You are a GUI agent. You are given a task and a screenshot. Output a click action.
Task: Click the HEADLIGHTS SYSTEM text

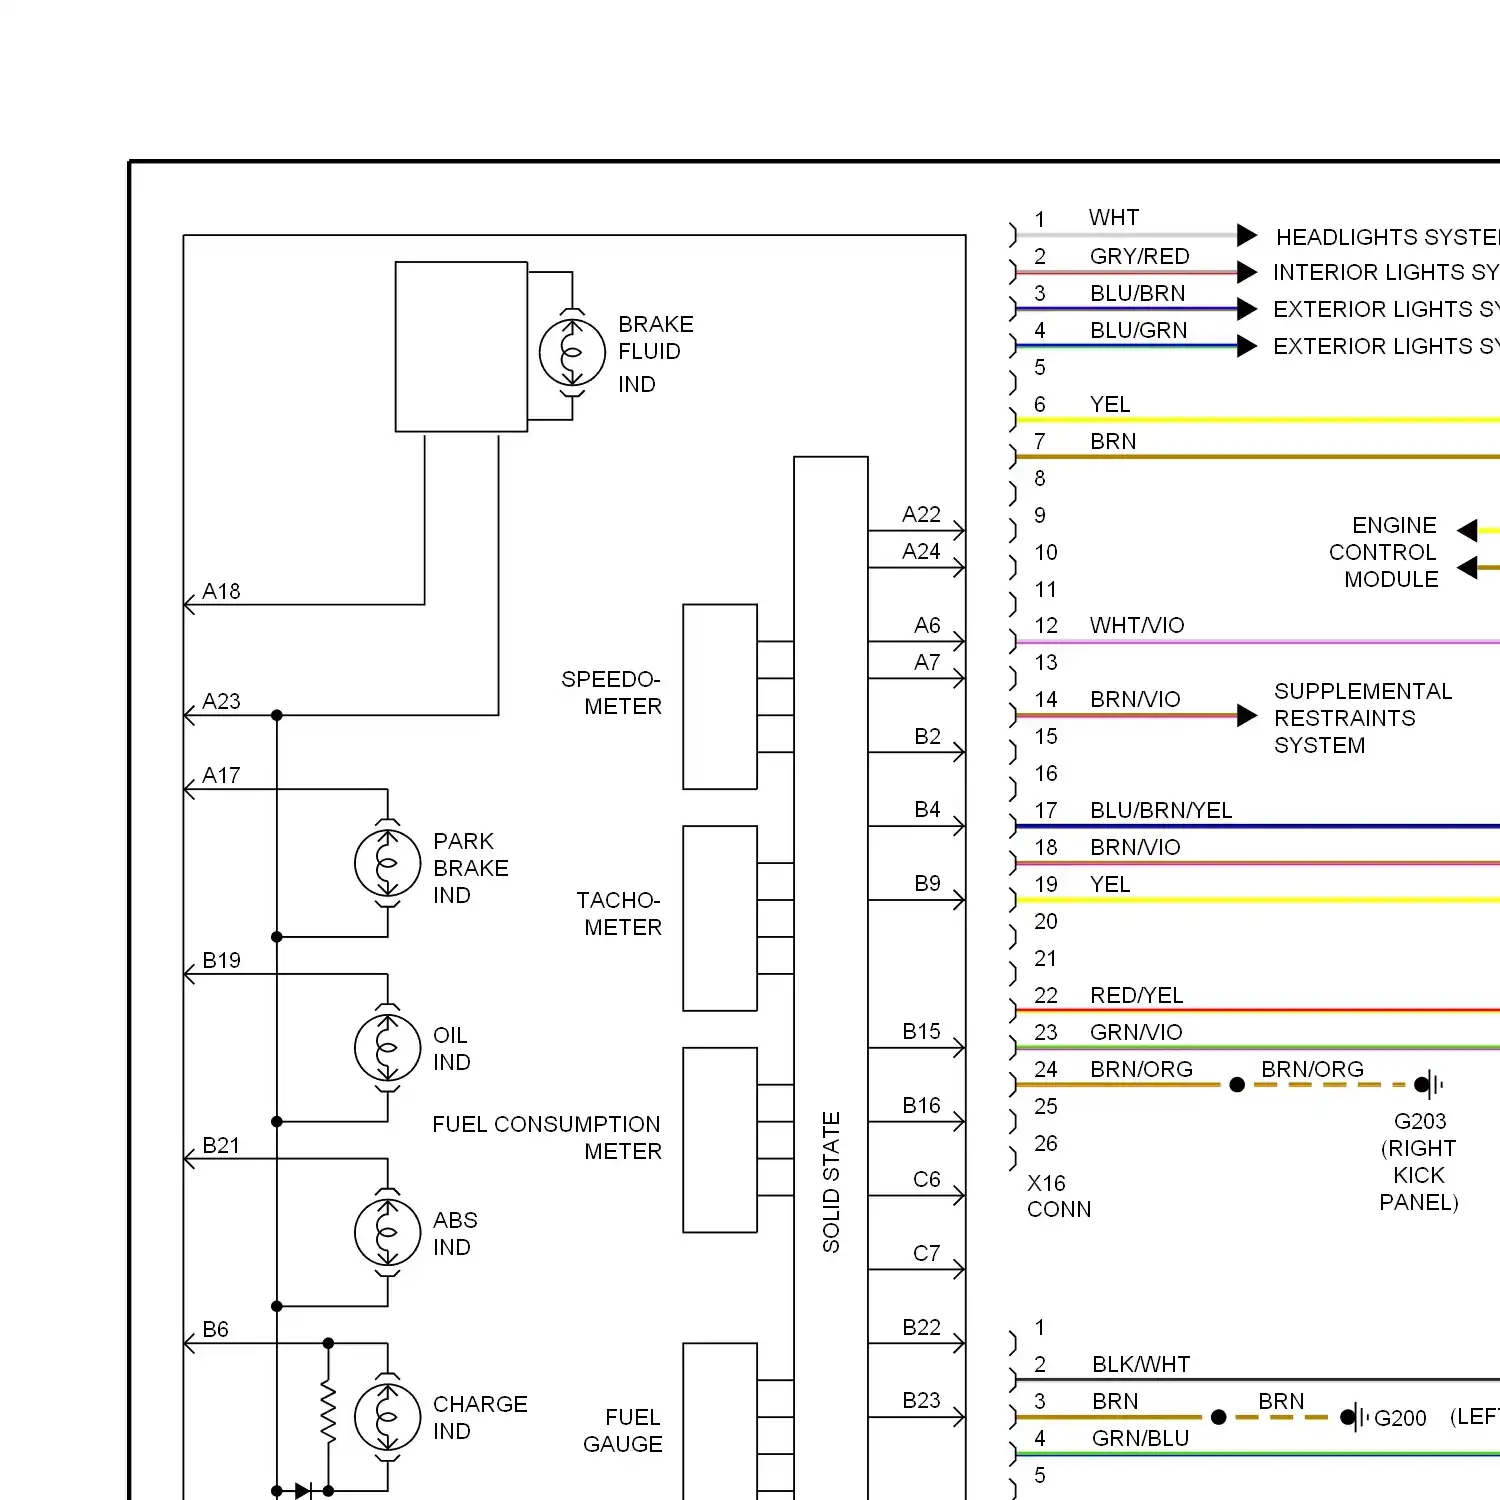tap(1388, 237)
